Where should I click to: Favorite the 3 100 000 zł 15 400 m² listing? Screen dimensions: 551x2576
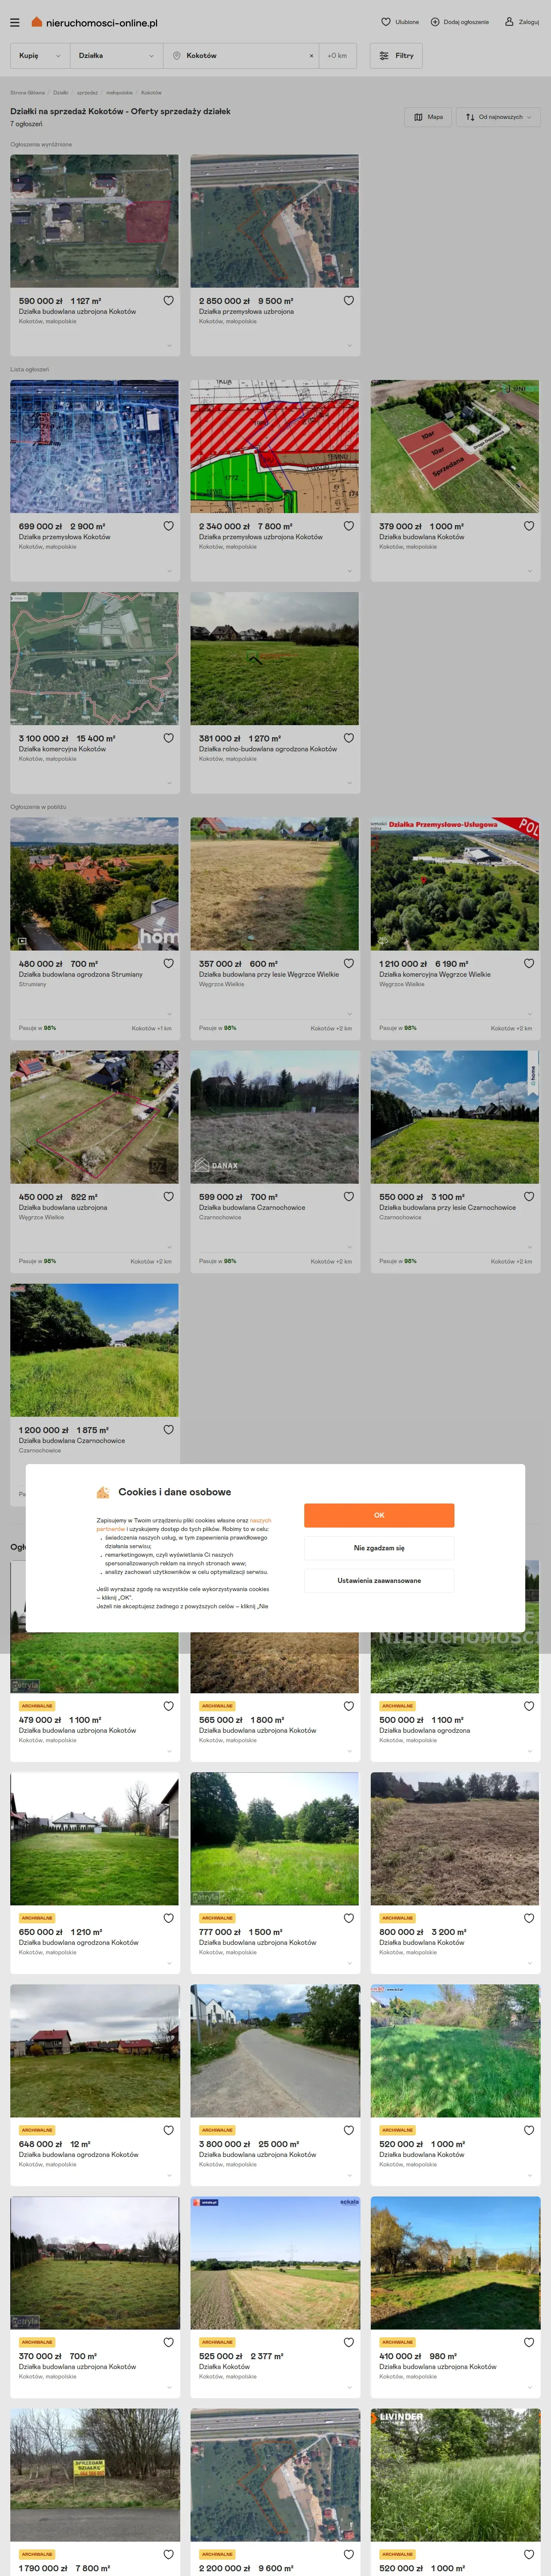(168, 738)
